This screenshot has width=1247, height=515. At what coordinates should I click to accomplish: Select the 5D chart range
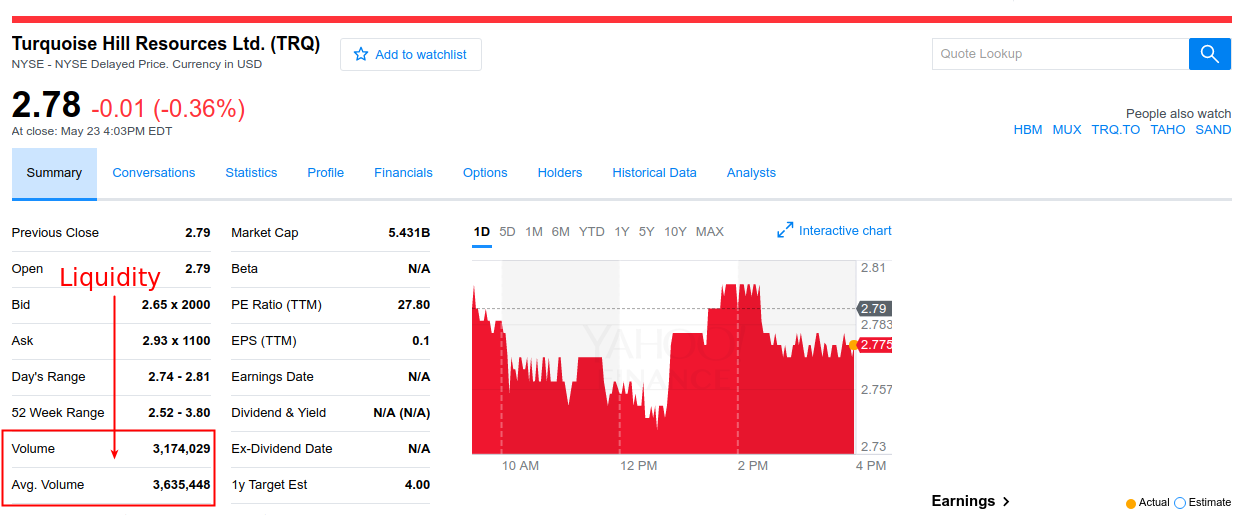[507, 232]
